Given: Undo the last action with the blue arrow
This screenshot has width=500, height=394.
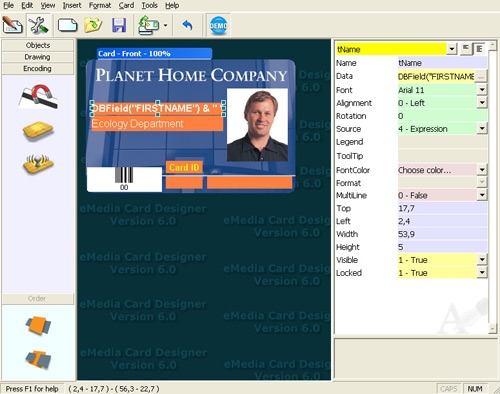Looking at the screenshot, I should [188, 25].
